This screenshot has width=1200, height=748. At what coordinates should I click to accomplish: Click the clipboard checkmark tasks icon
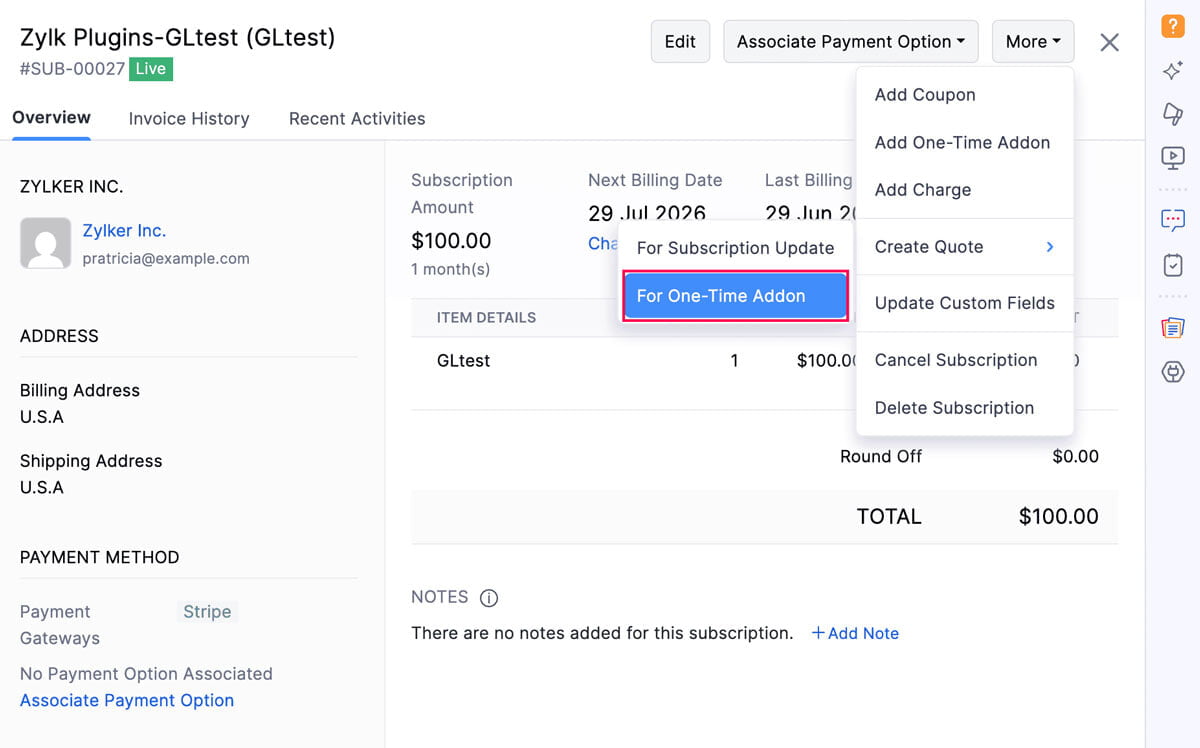[x=1173, y=265]
